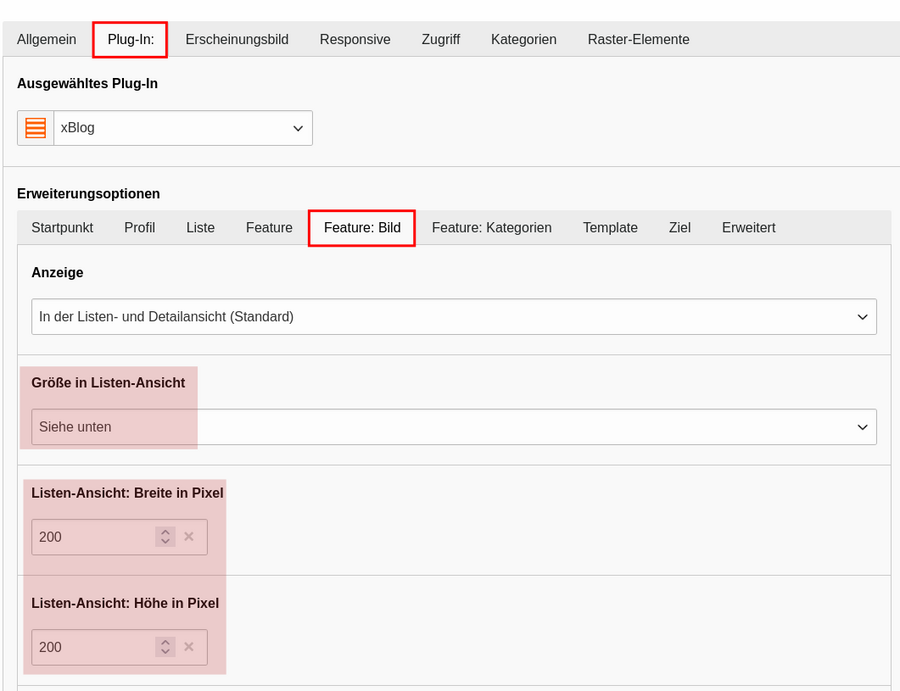The height and width of the screenshot is (691, 900).
Task: Go to the Zugriff tab
Action: coord(441,40)
